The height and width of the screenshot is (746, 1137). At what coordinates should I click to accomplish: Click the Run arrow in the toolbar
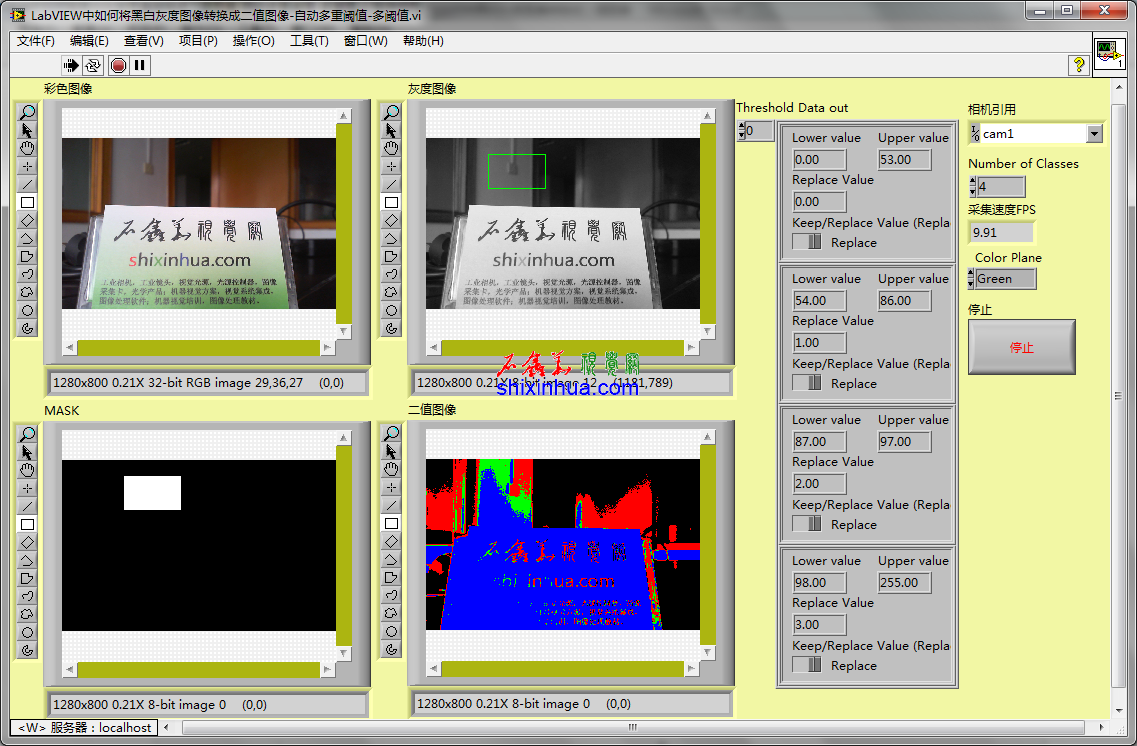71,65
